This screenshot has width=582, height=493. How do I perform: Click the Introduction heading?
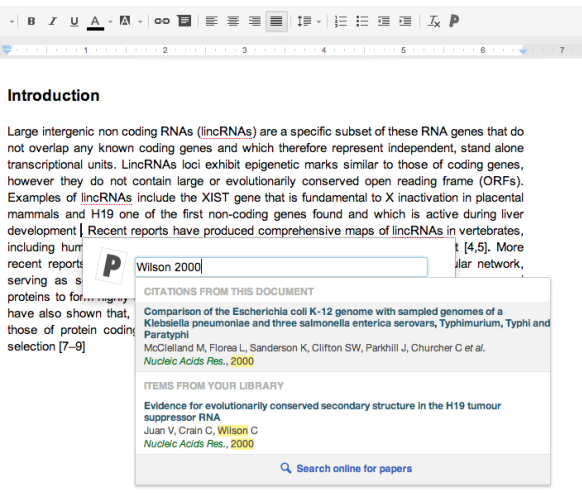(x=53, y=95)
